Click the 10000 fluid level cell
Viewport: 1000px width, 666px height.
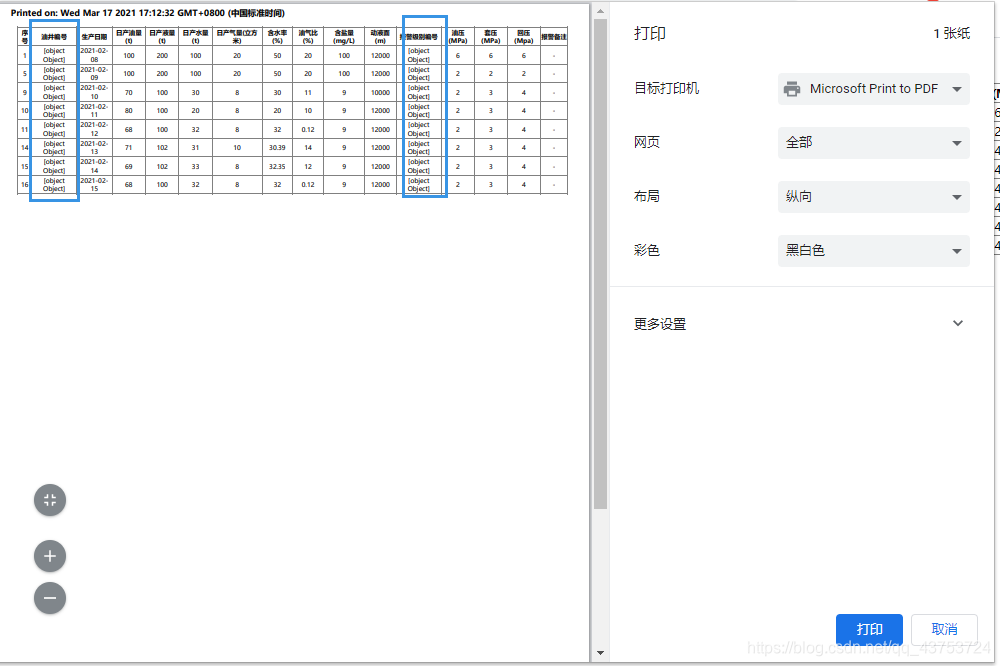tap(381, 92)
